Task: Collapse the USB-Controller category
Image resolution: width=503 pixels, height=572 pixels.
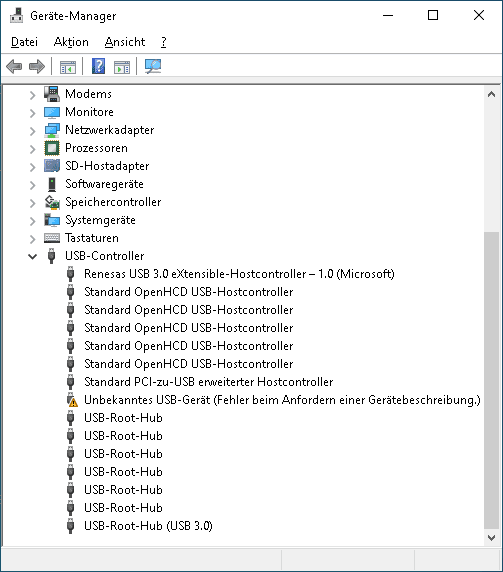Action: pyautogui.click(x=32, y=257)
